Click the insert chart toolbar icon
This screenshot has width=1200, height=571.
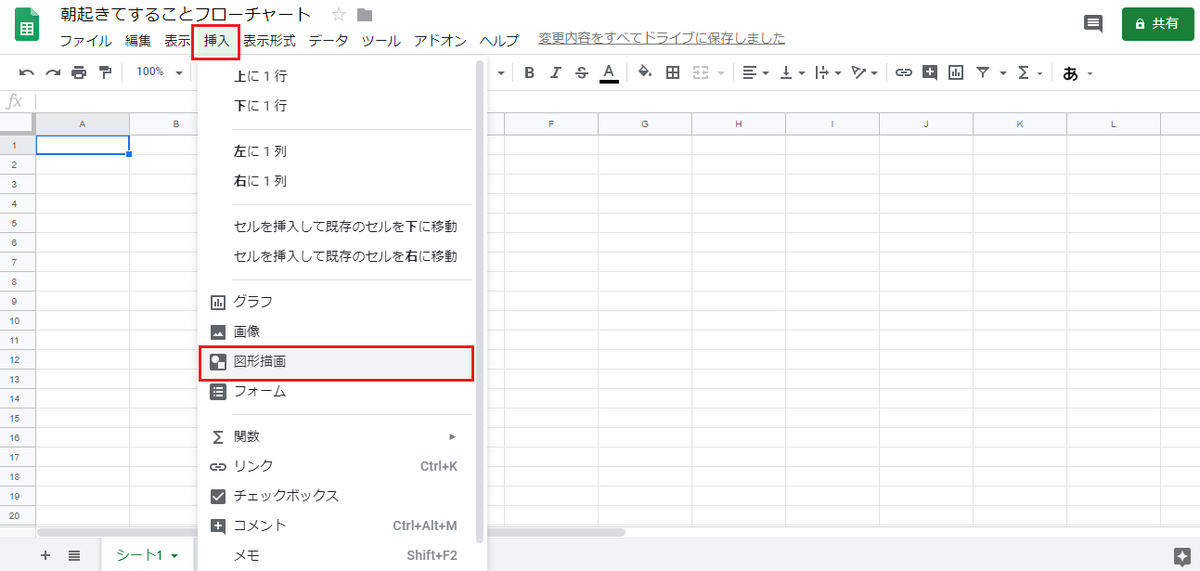tap(956, 72)
